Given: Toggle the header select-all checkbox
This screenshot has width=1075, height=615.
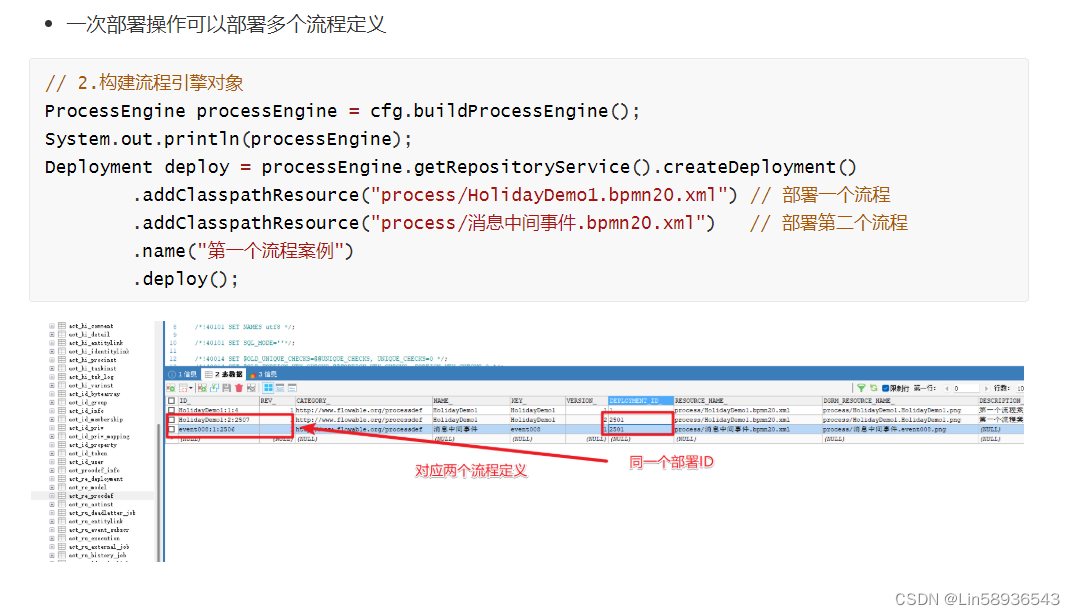Looking at the screenshot, I should 171,400.
